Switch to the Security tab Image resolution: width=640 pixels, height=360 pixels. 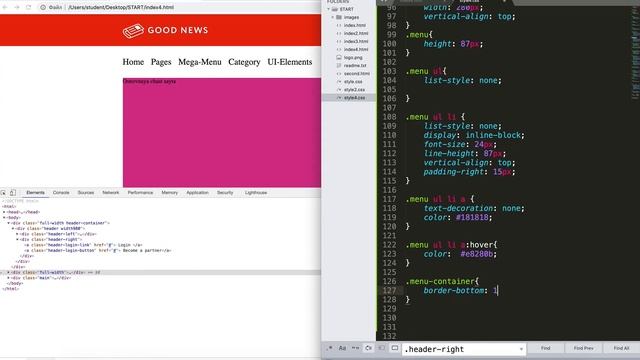[x=225, y=193]
